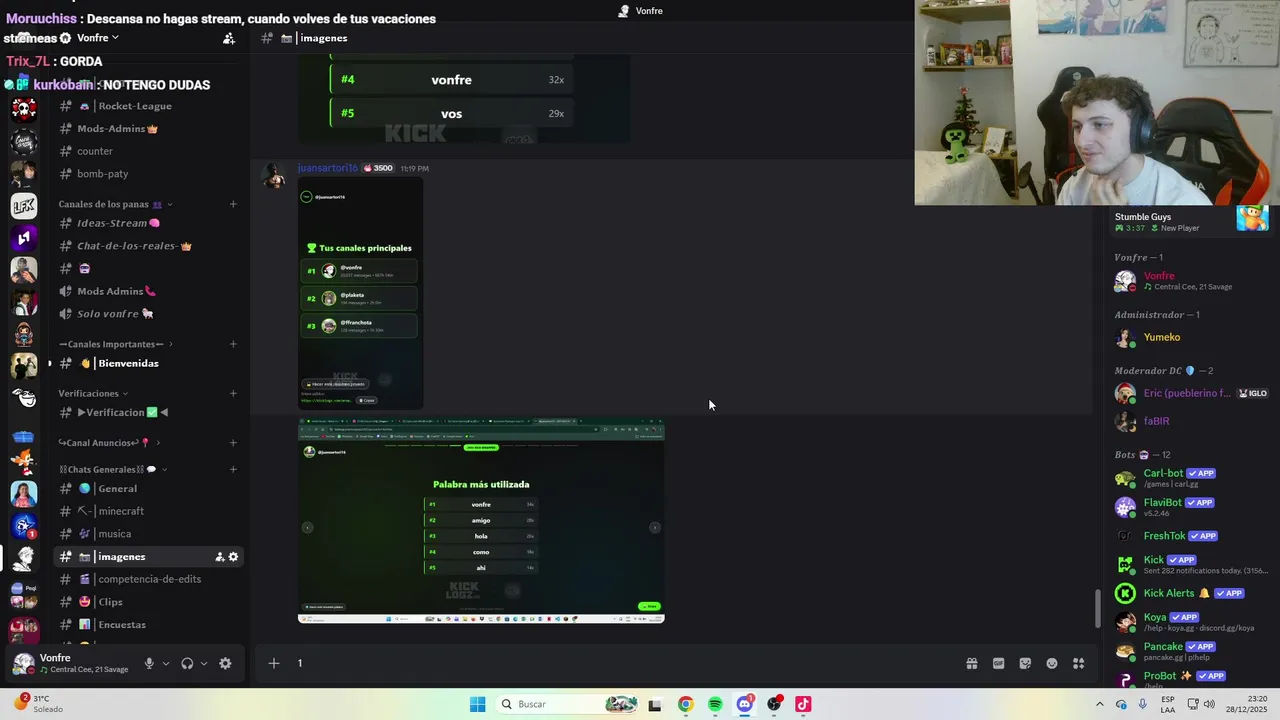Open Tus canales principales image attachment
This screenshot has height=720, width=1280.
click(x=361, y=295)
